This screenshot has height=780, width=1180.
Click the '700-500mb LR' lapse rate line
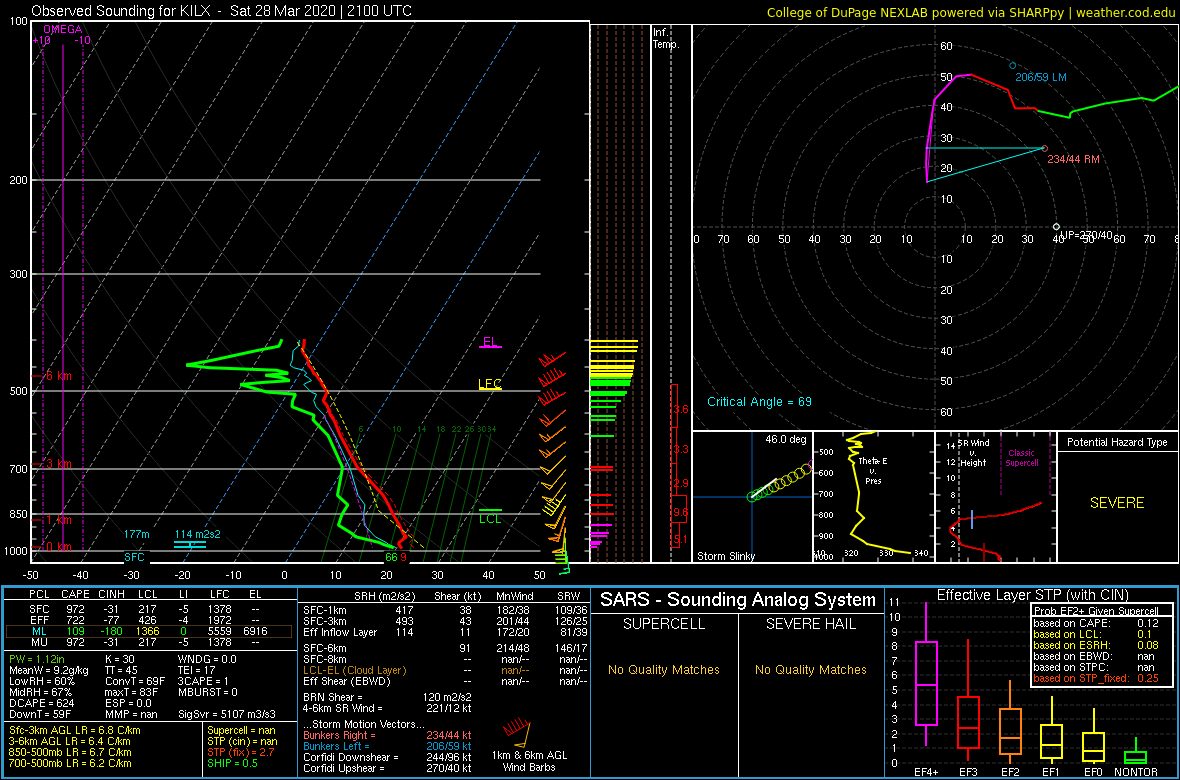tap(70, 764)
